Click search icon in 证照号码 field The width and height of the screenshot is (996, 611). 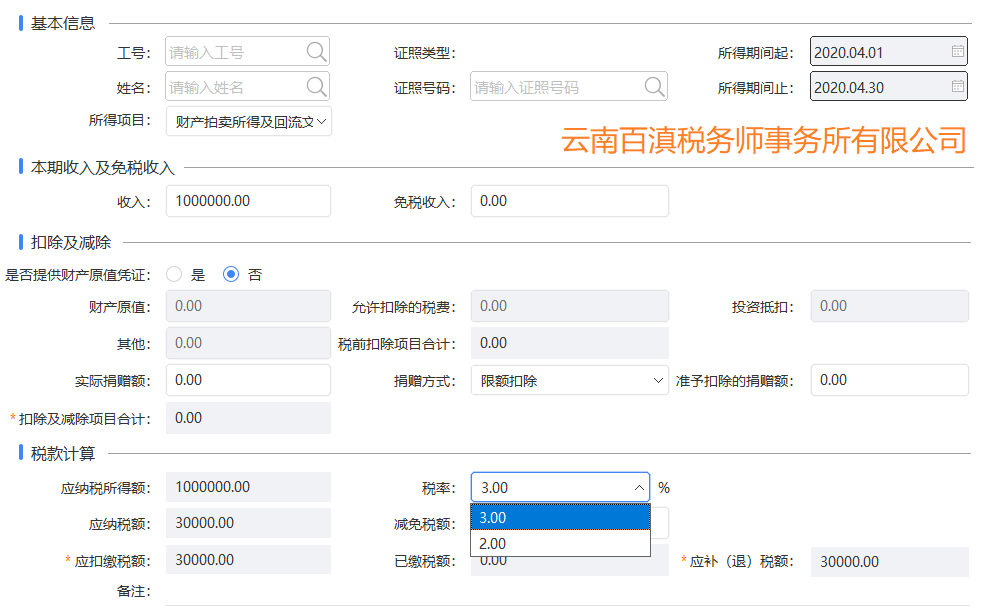click(654, 86)
